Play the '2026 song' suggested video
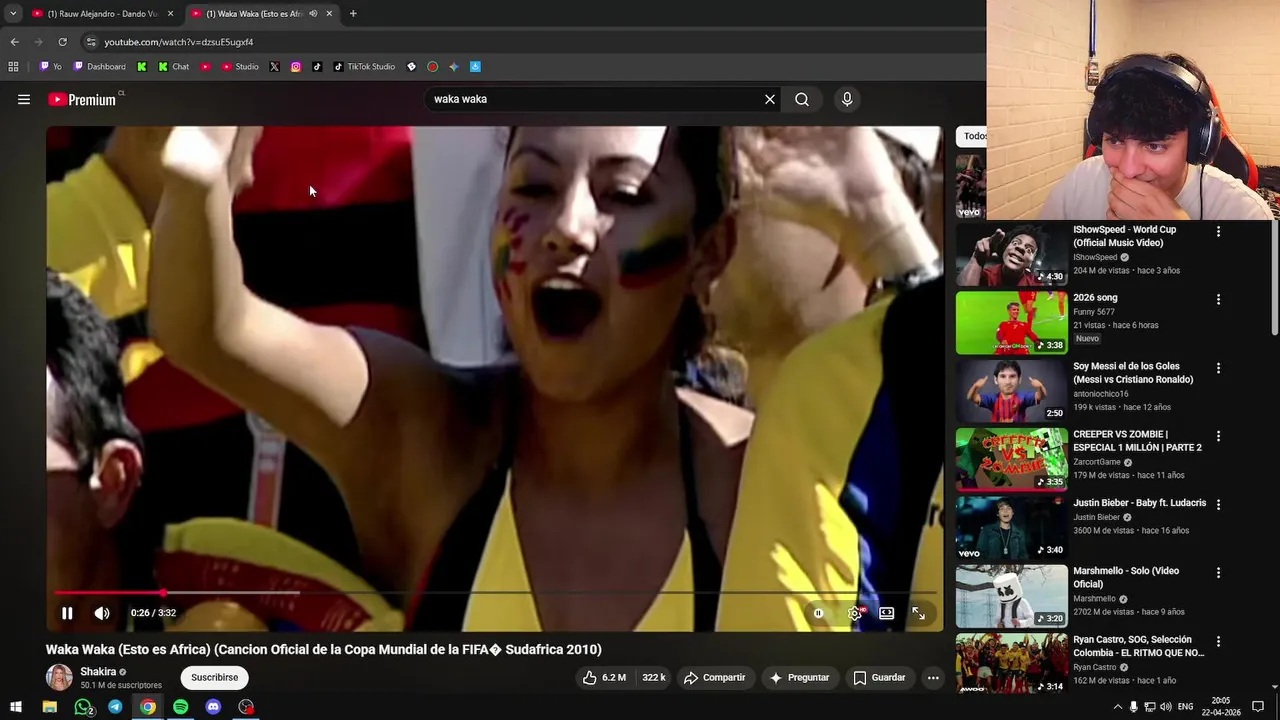This screenshot has height=720, width=1280. coord(1012,323)
